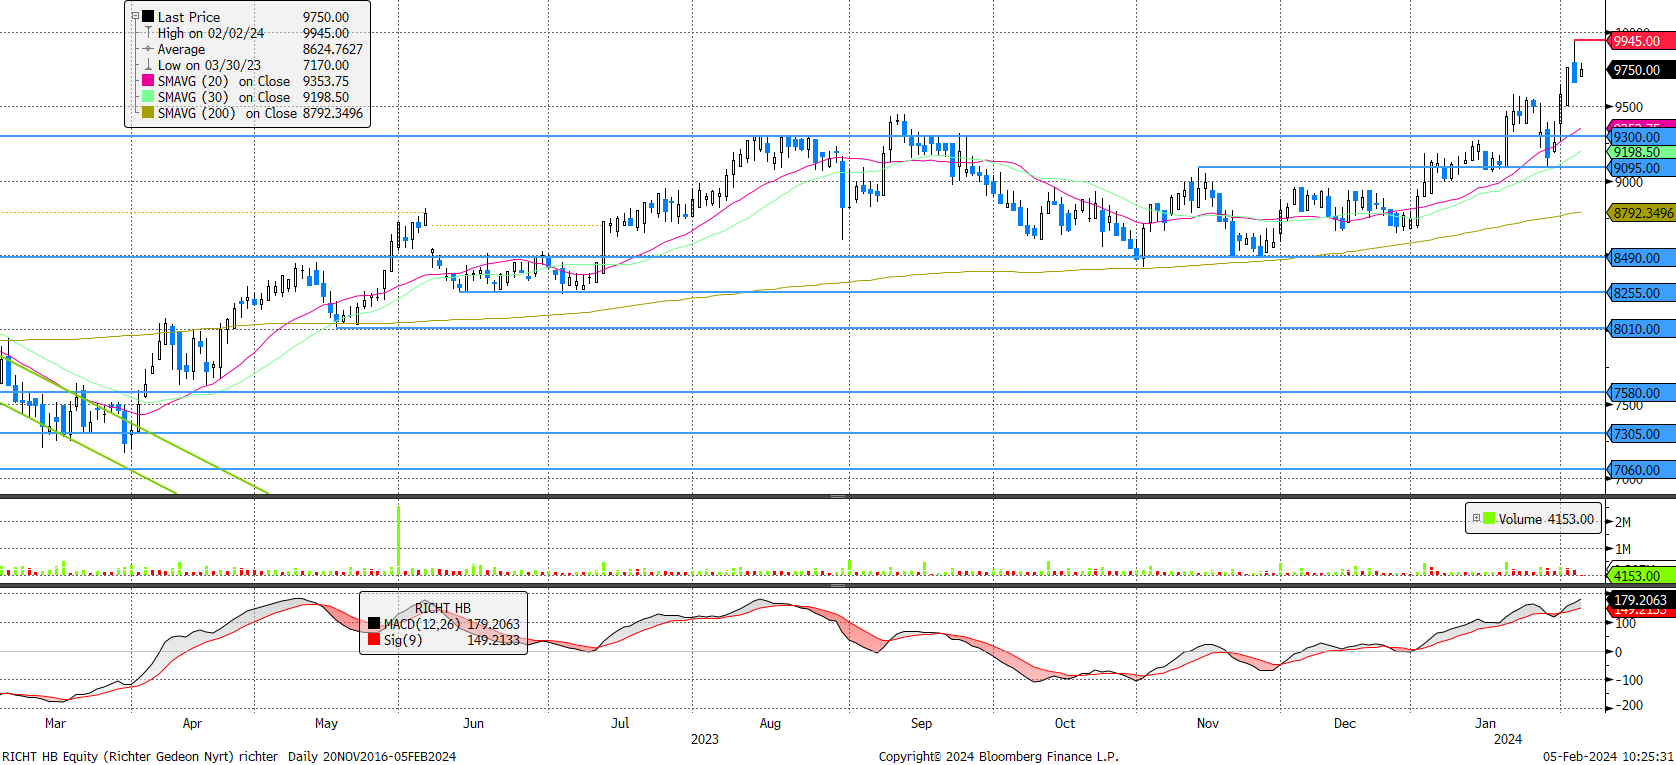
Task: Click the olive 8792.3496 moving average tag
Action: 1642,213
